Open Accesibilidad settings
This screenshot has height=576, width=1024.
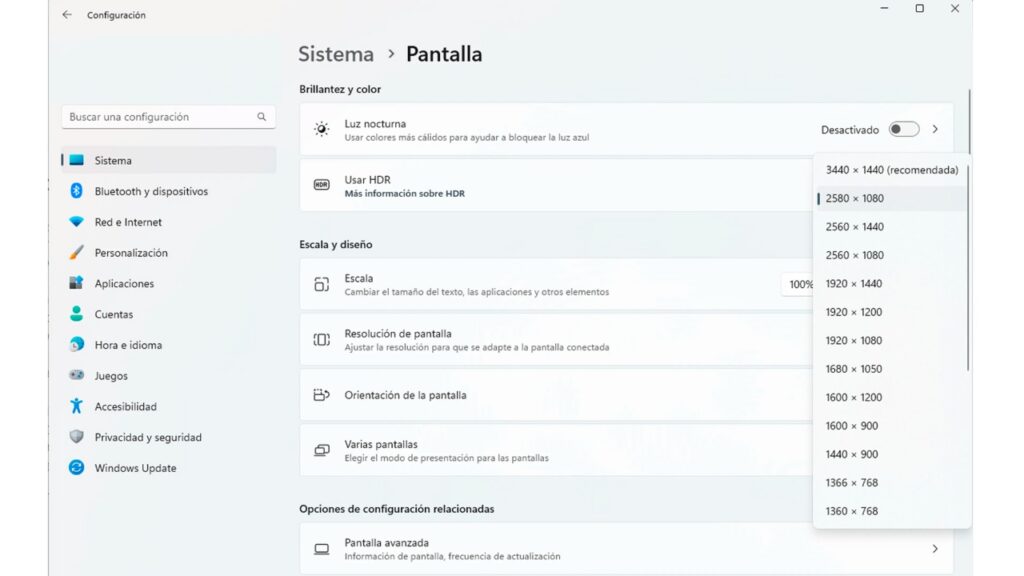click(125, 407)
